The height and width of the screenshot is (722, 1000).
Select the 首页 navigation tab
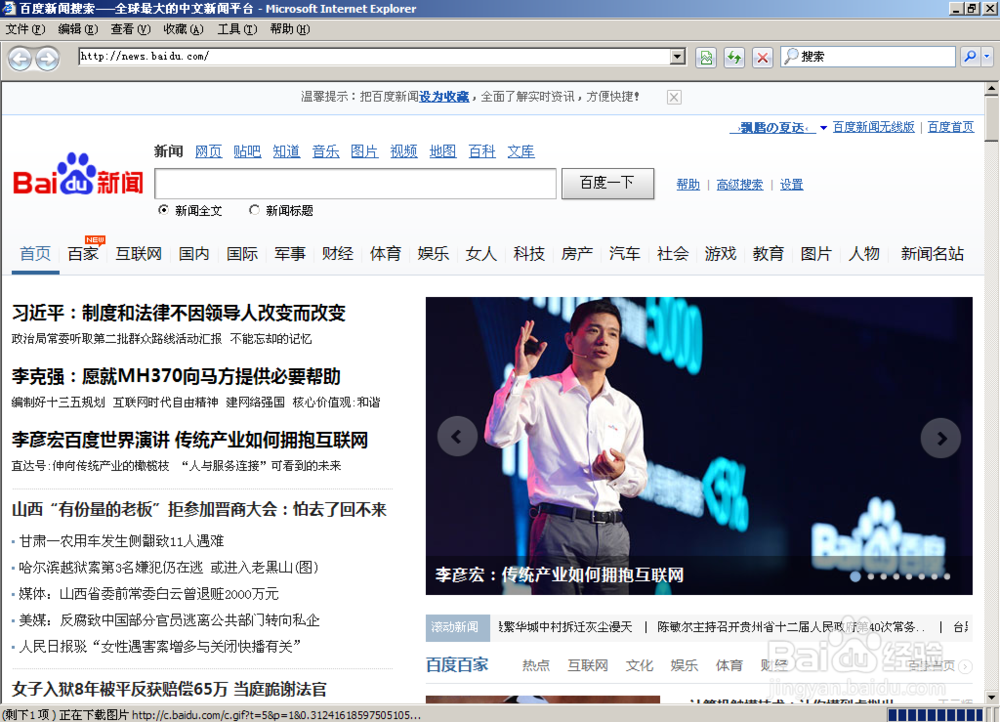click(35, 254)
